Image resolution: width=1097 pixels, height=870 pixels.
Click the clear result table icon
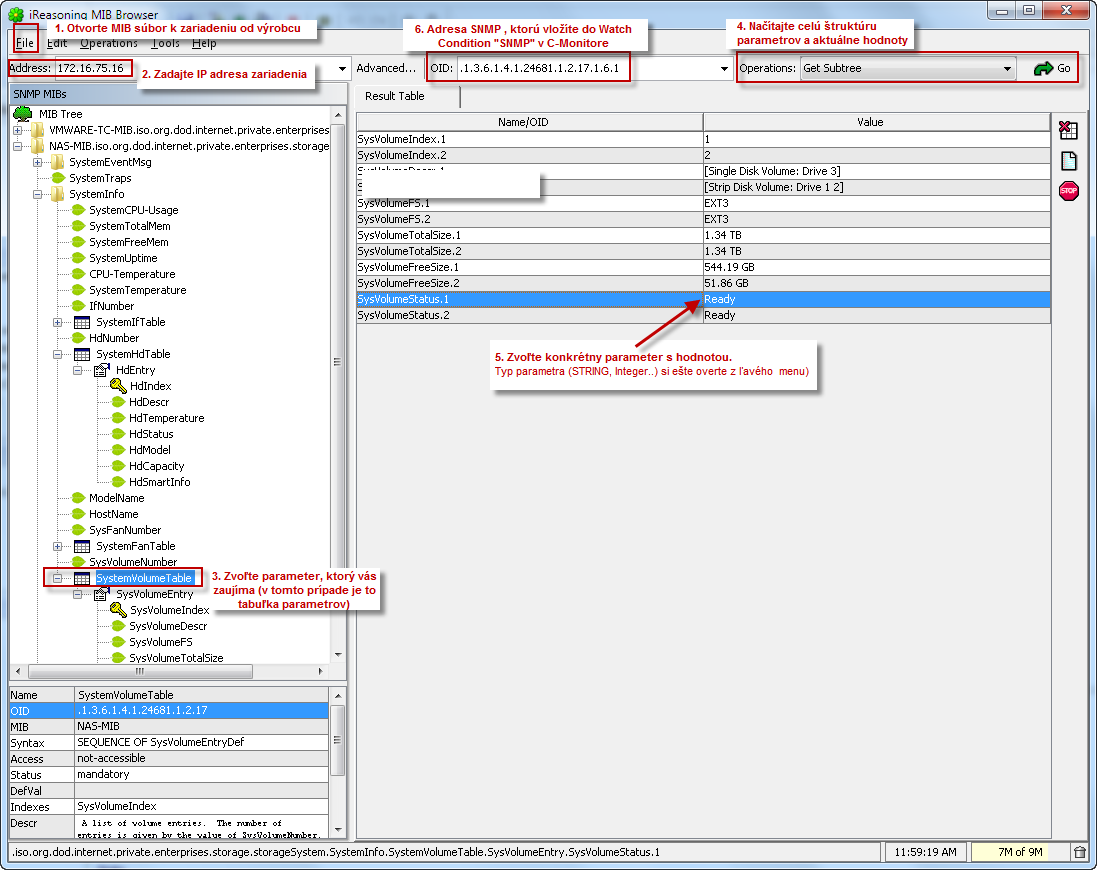tap(1068, 130)
